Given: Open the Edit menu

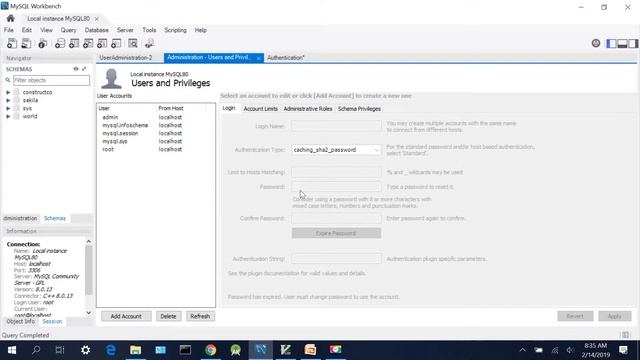Looking at the screenshot, I should [27, 30].
